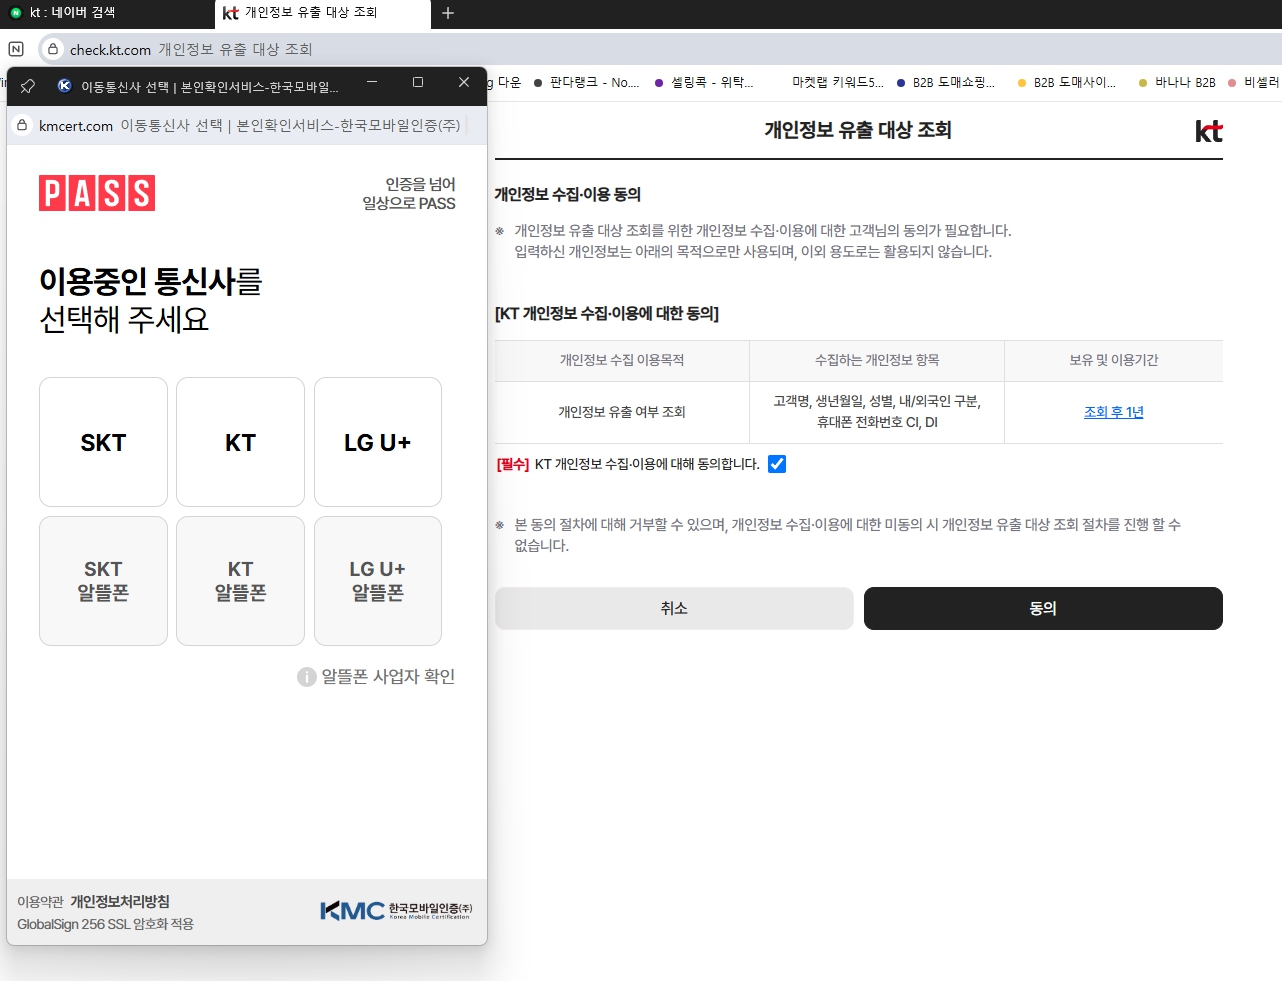Open the 비셀러 bookmark

click(1254, 82)
